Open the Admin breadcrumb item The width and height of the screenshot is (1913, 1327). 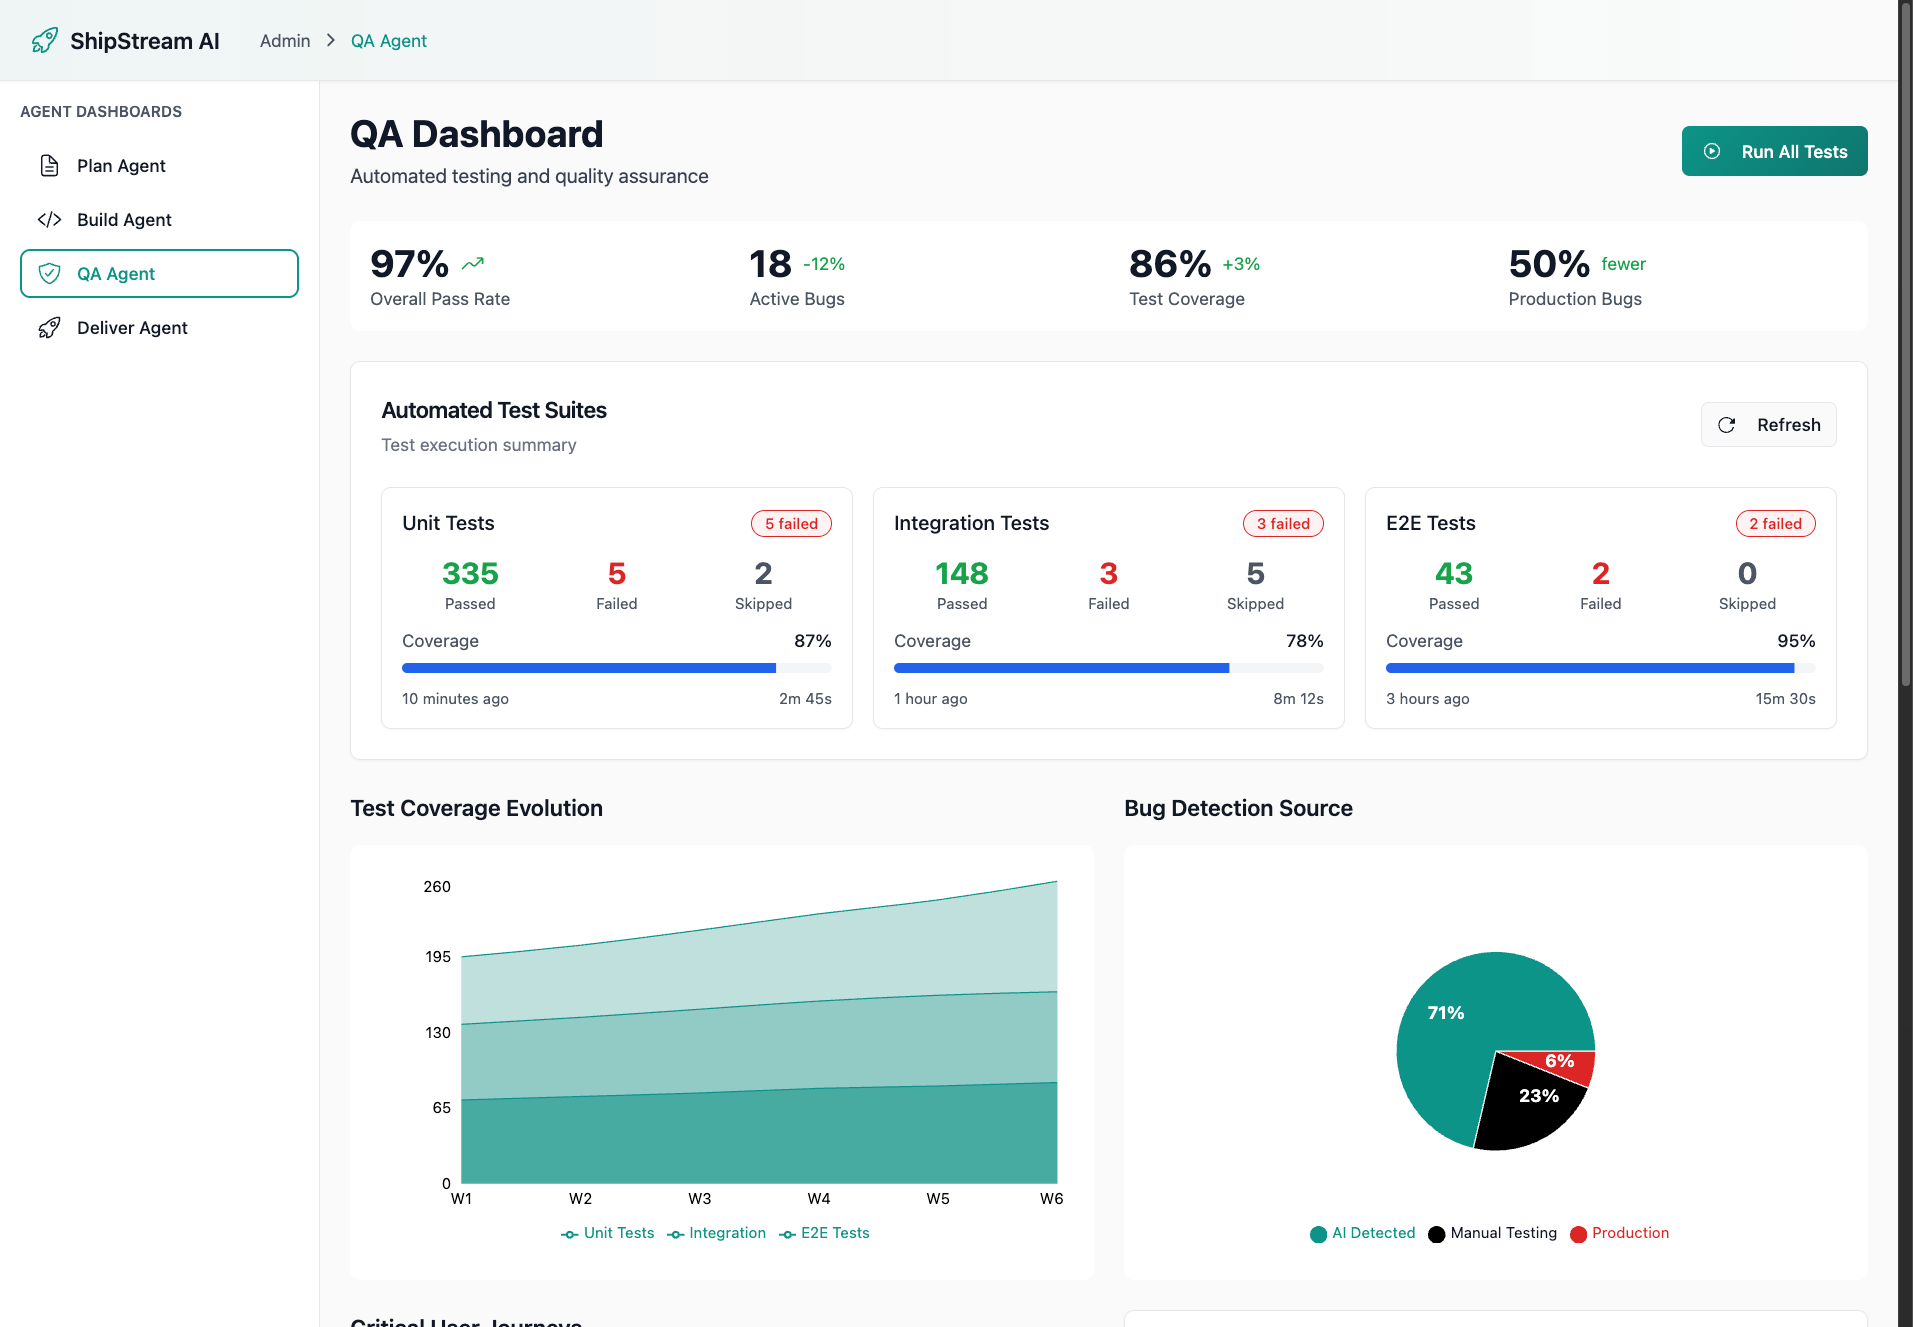pyautogui.click(x=284, y=40)
